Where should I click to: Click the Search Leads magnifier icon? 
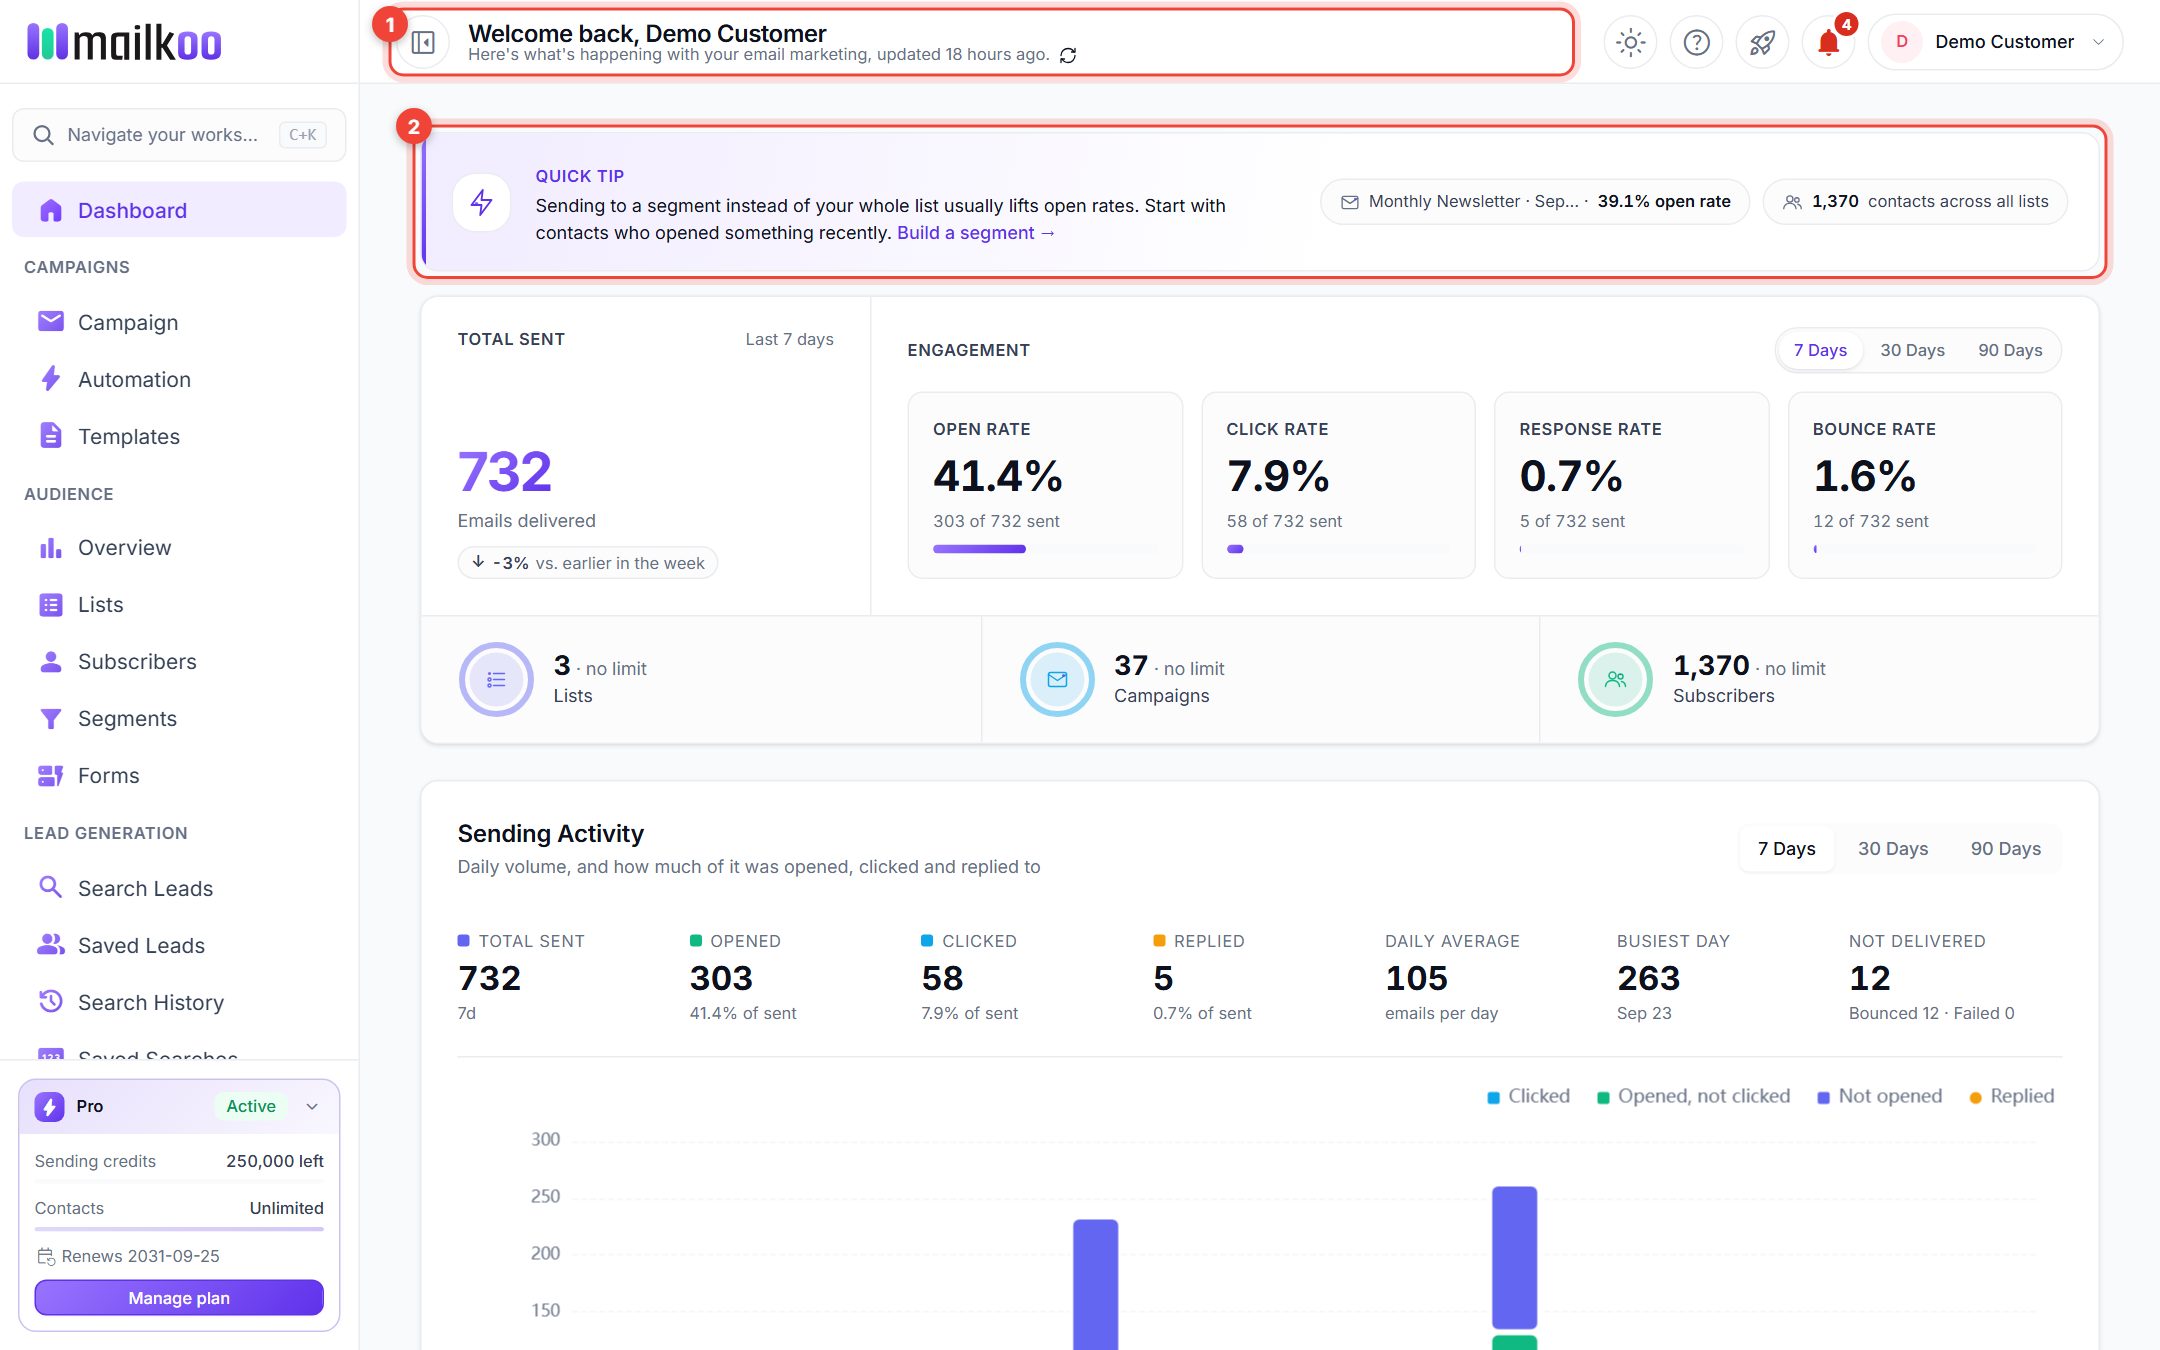coord(50,887)
